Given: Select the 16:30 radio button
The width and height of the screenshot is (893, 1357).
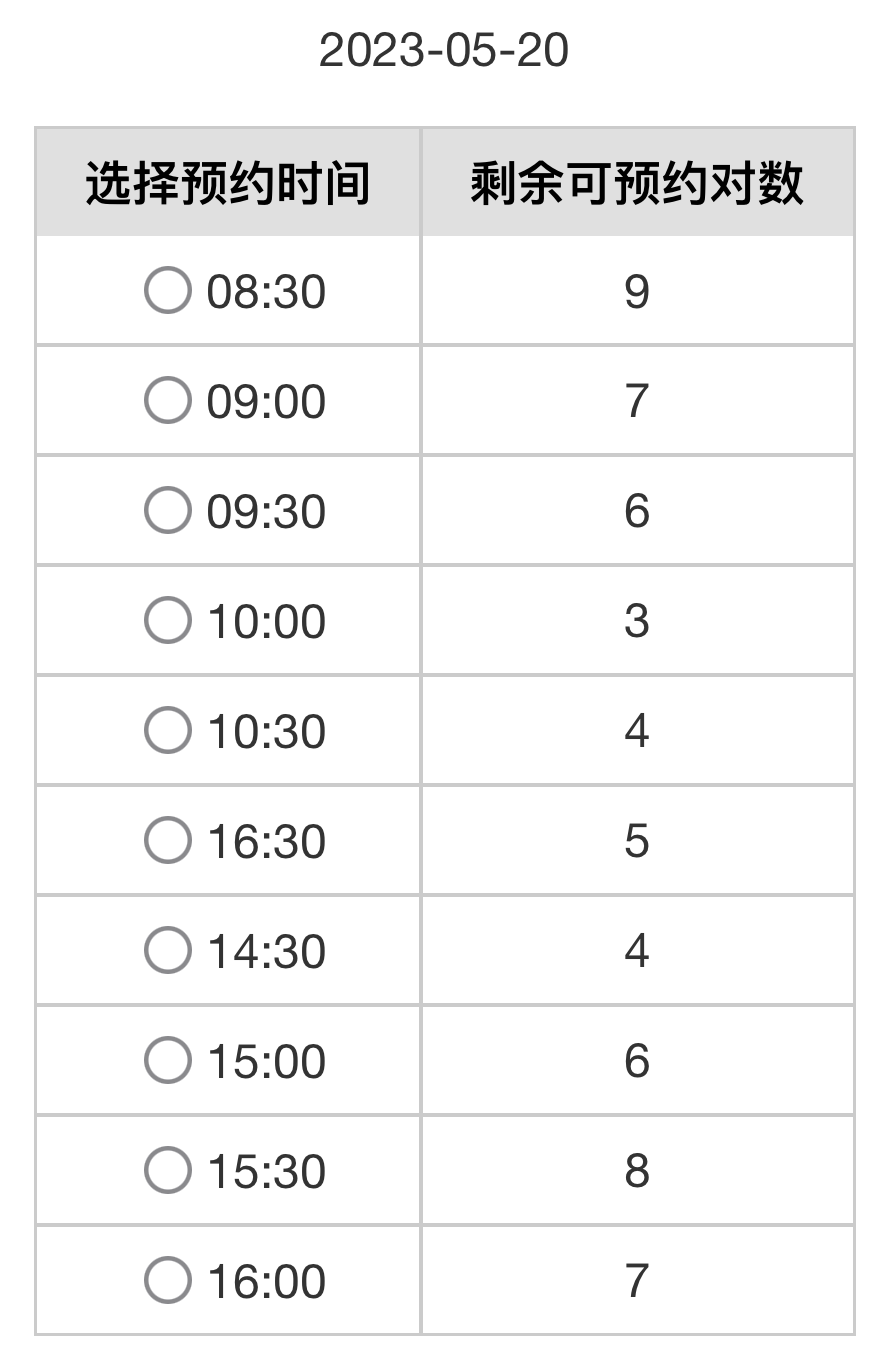Looking at the screenshot, I should point(167,841).
